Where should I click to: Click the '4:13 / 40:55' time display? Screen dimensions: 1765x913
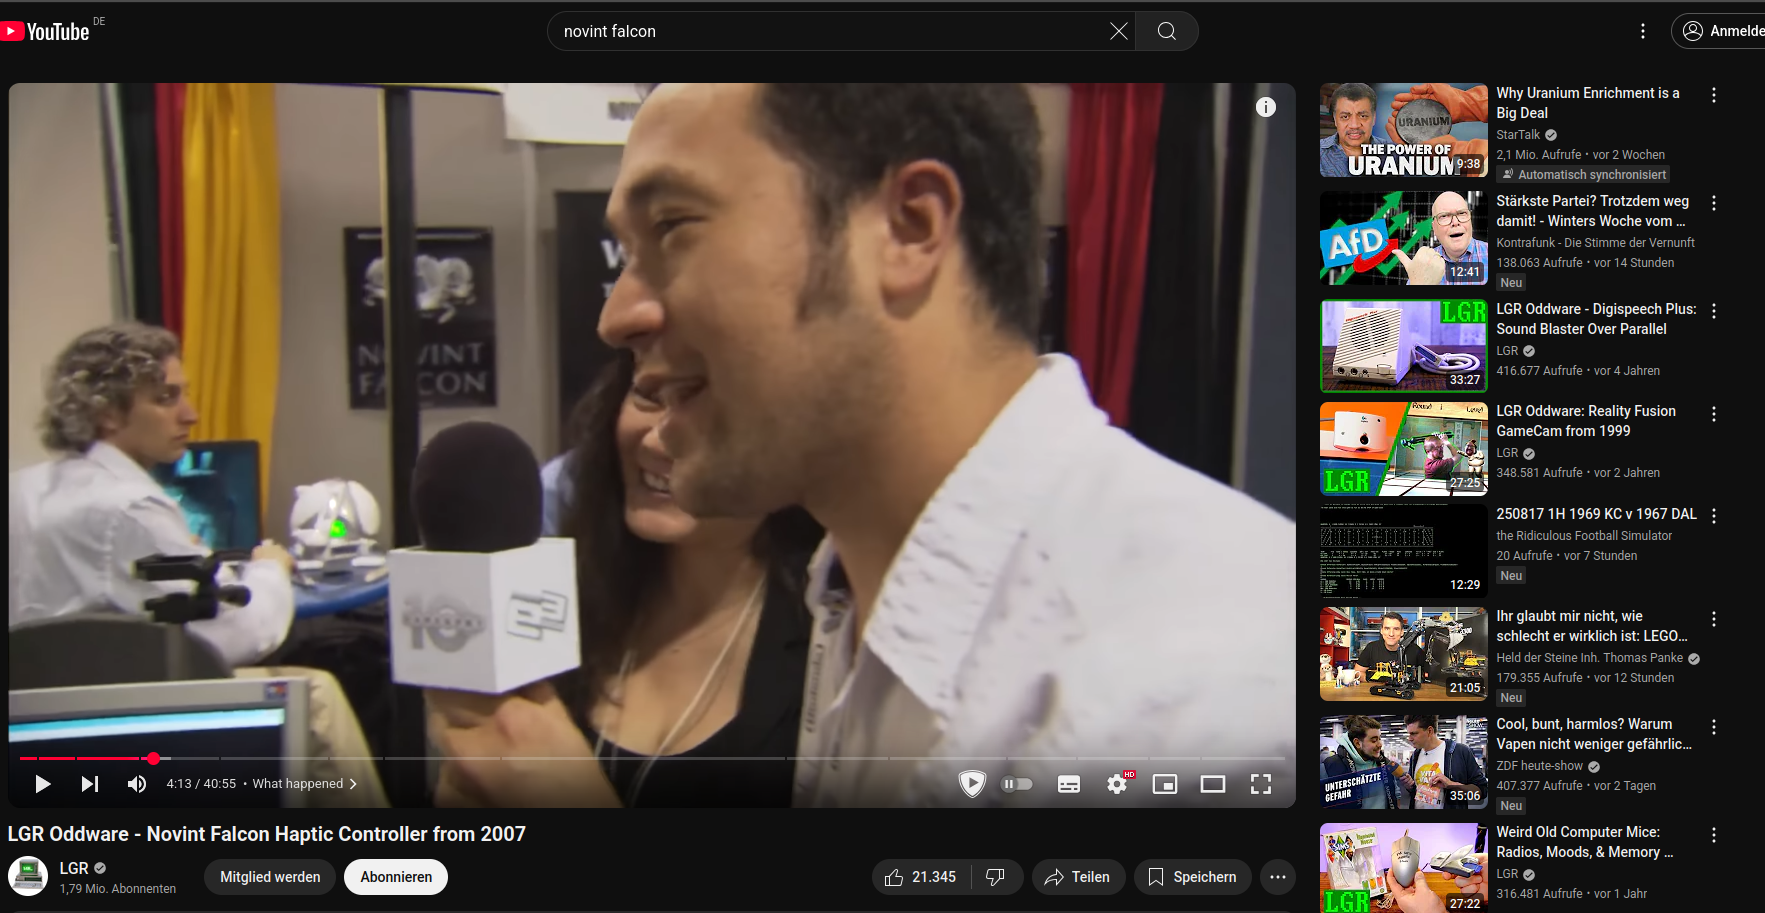(x=201, y=784)
